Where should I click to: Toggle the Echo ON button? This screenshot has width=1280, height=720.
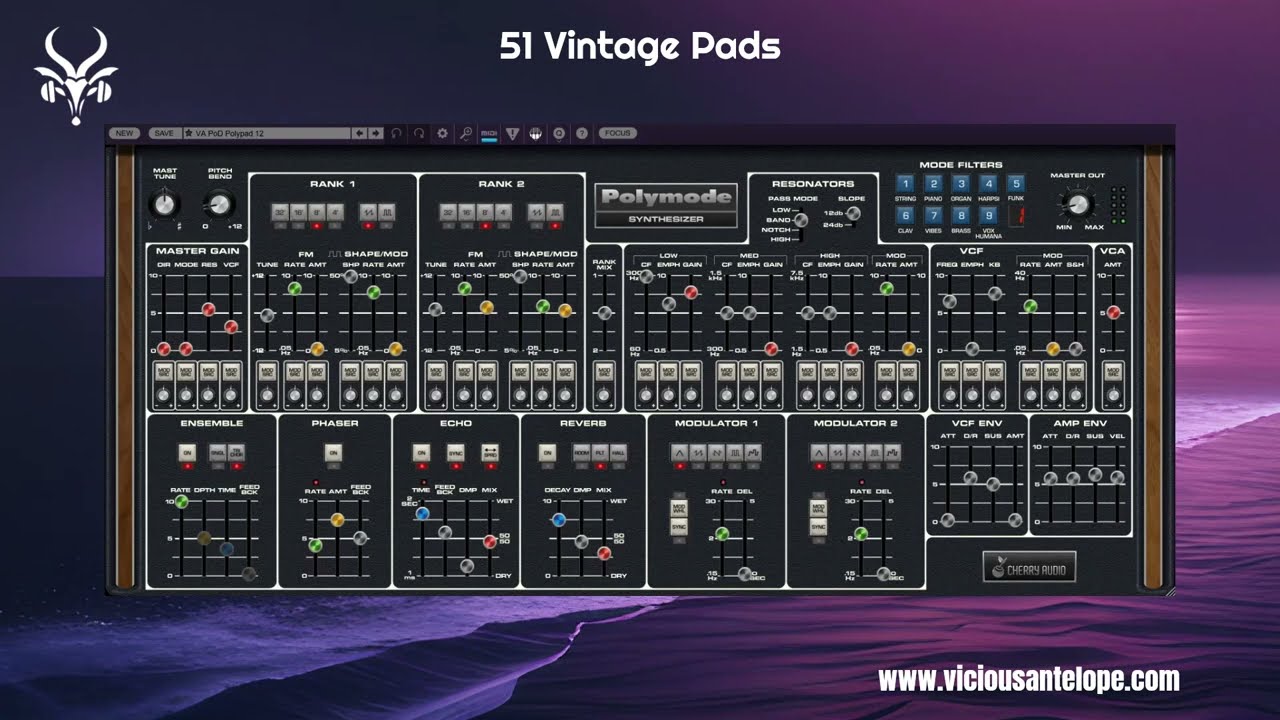(421, 453)
